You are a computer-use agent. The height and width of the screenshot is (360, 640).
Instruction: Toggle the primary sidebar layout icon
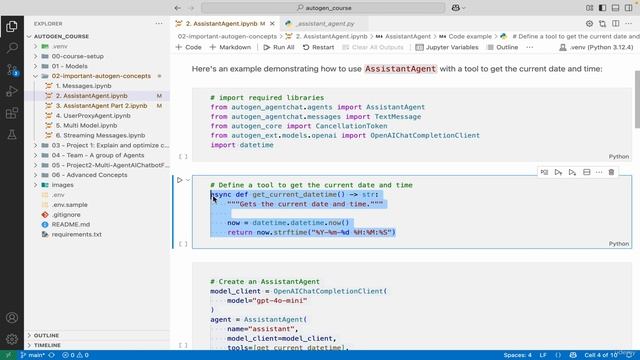[x=602, y=8]
